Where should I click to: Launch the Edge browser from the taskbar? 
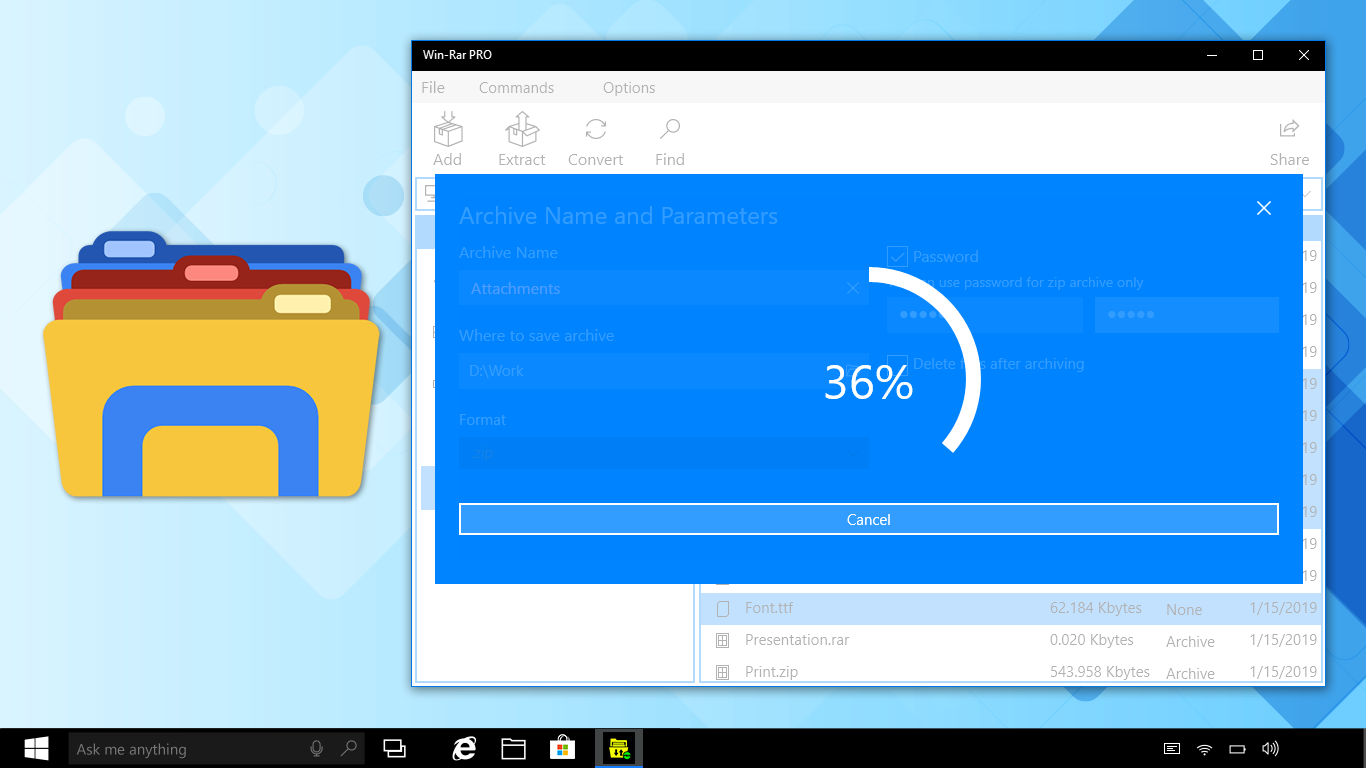point(464,748)
